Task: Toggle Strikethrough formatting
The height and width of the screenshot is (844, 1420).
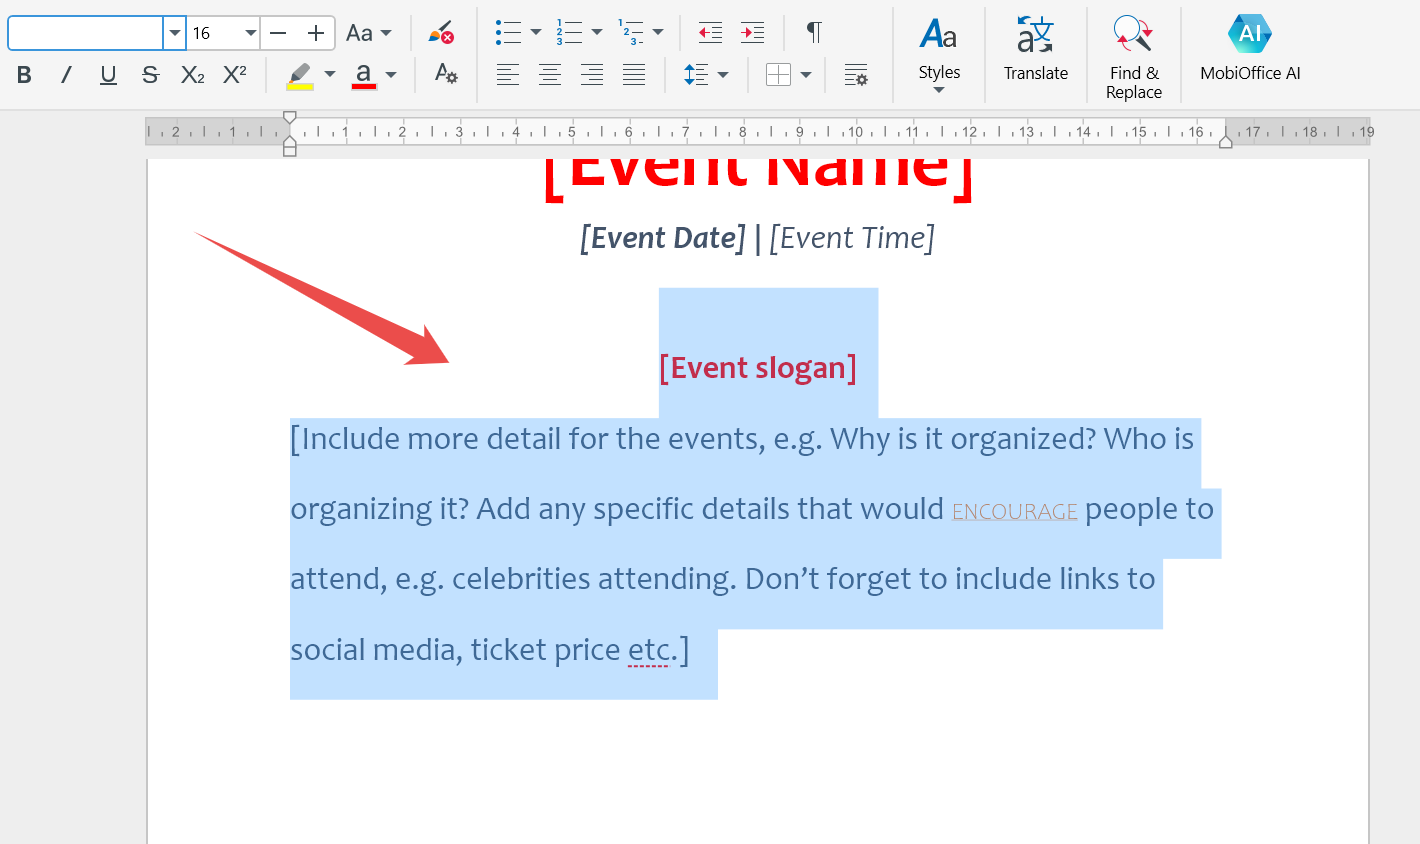Action: [150, 75]
